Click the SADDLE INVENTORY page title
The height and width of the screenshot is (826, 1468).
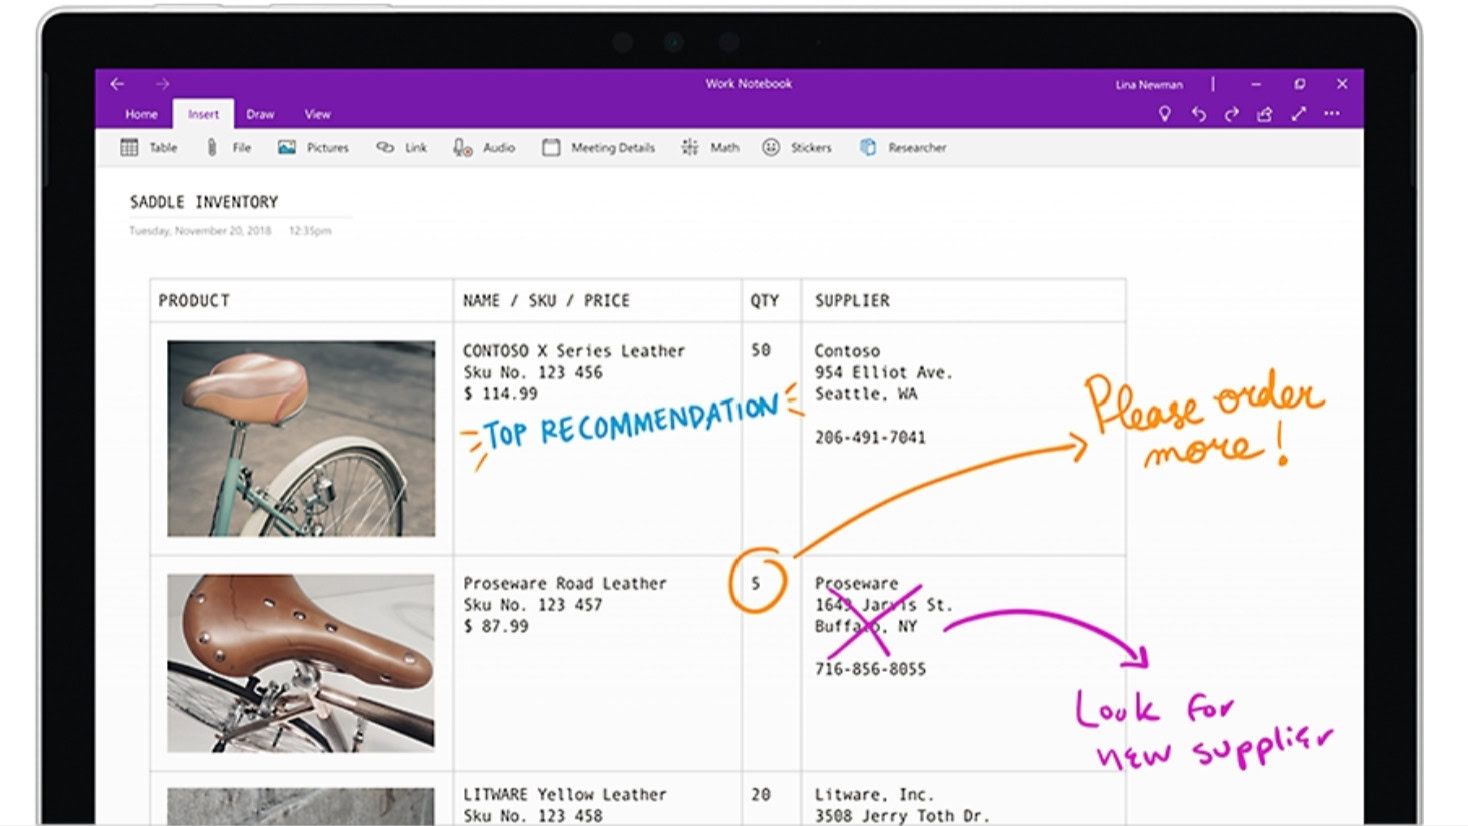tap(204, 202)
